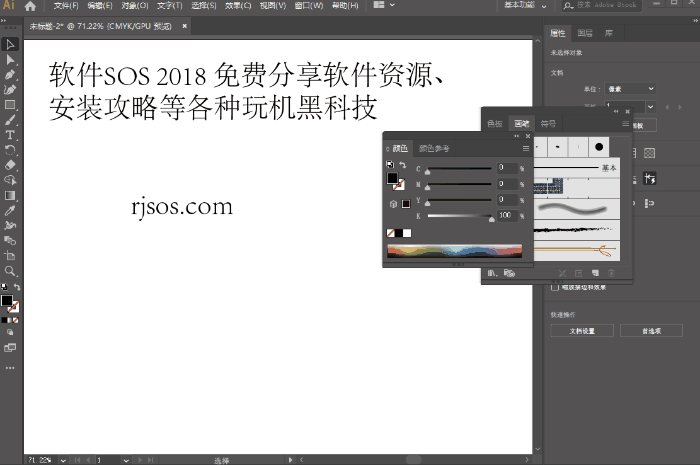Open Brushes panel hamburger menu
The image size is (700, 465).
(x=625, y=124)
